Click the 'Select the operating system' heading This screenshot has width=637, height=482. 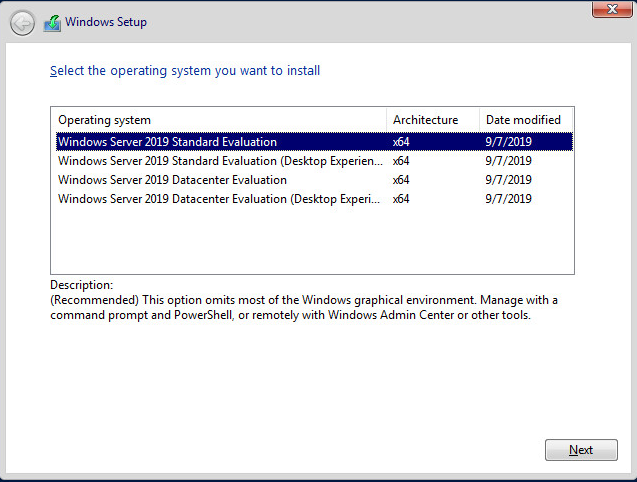coord(185,71)
